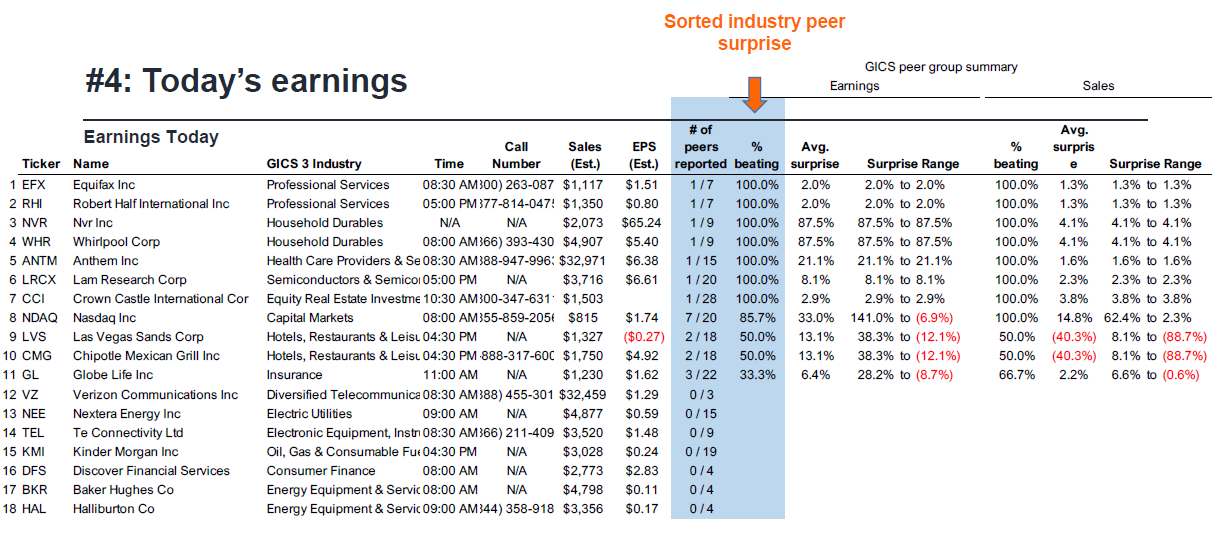Select the Insurance industry cell for Globe Life
Viewport: 1217px width, 554px height.
coord(295,375)
